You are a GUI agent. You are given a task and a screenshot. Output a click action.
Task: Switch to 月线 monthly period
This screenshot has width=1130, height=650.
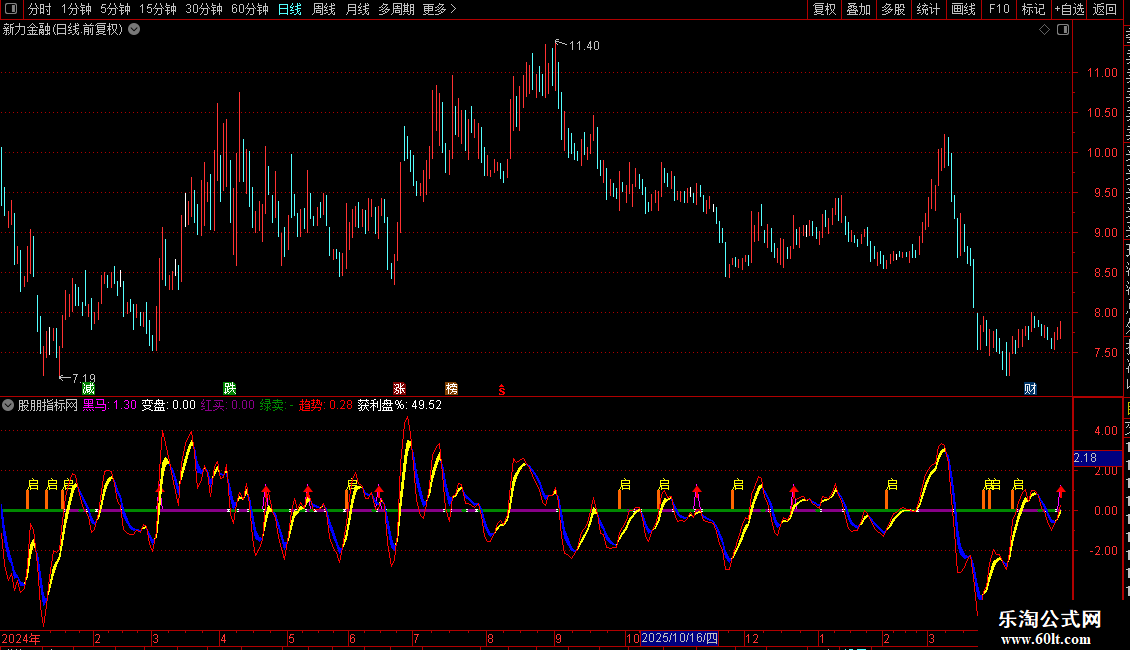[357, 9]
